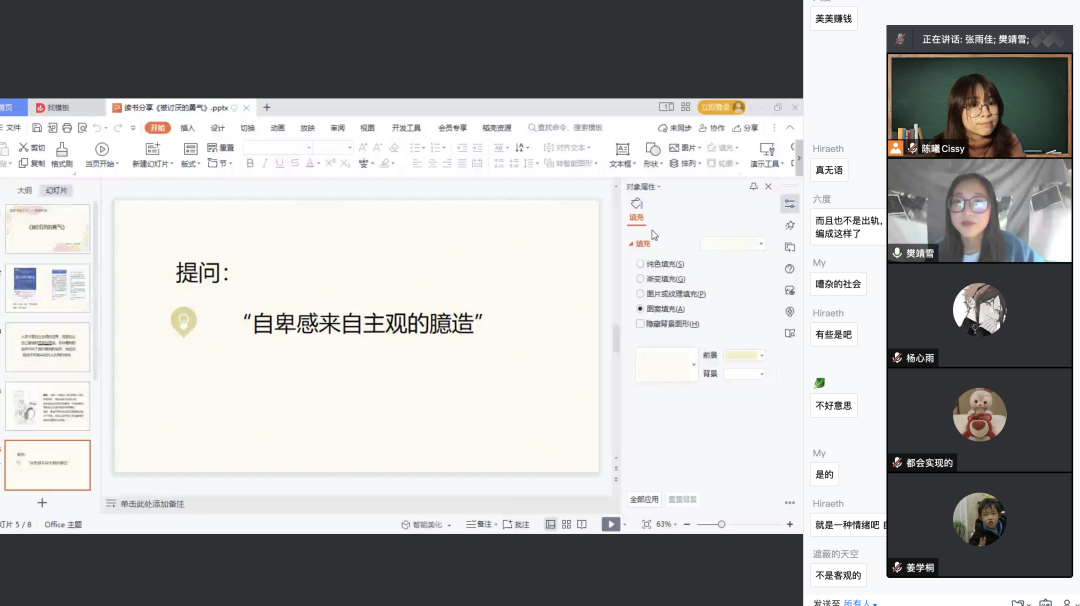The width and height of the screenshot is (1080, 606).
Task: Select picture or texture fill option
Action: (x=640, y=294)
